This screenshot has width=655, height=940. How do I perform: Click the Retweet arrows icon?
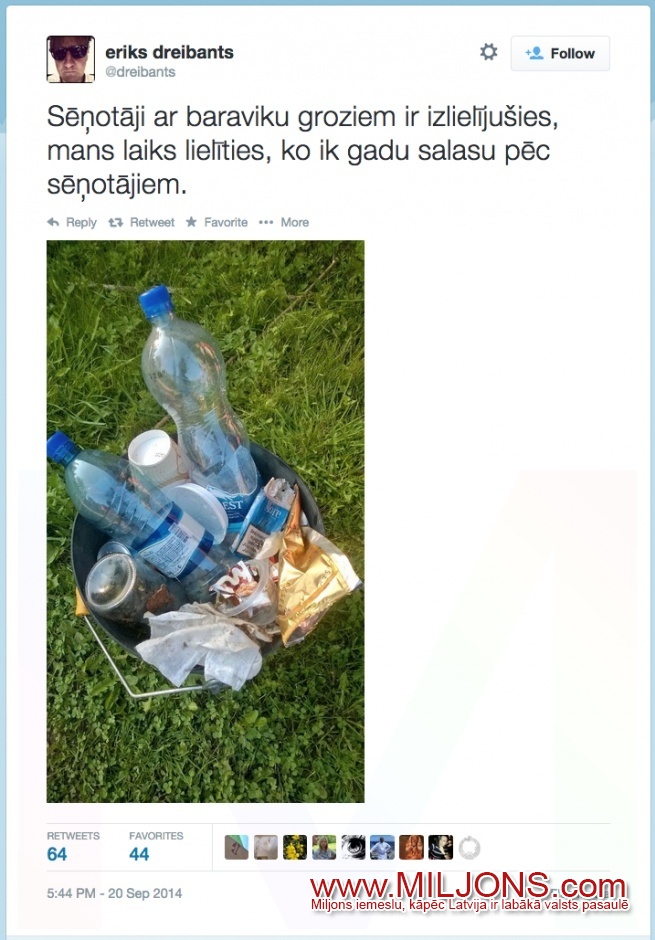click(x=115, y=222)
